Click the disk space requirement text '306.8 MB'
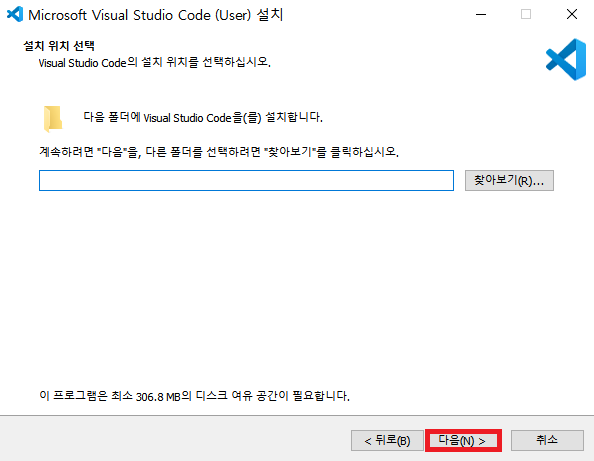Viewport: 594px width, 461px height. click(158, 397)
